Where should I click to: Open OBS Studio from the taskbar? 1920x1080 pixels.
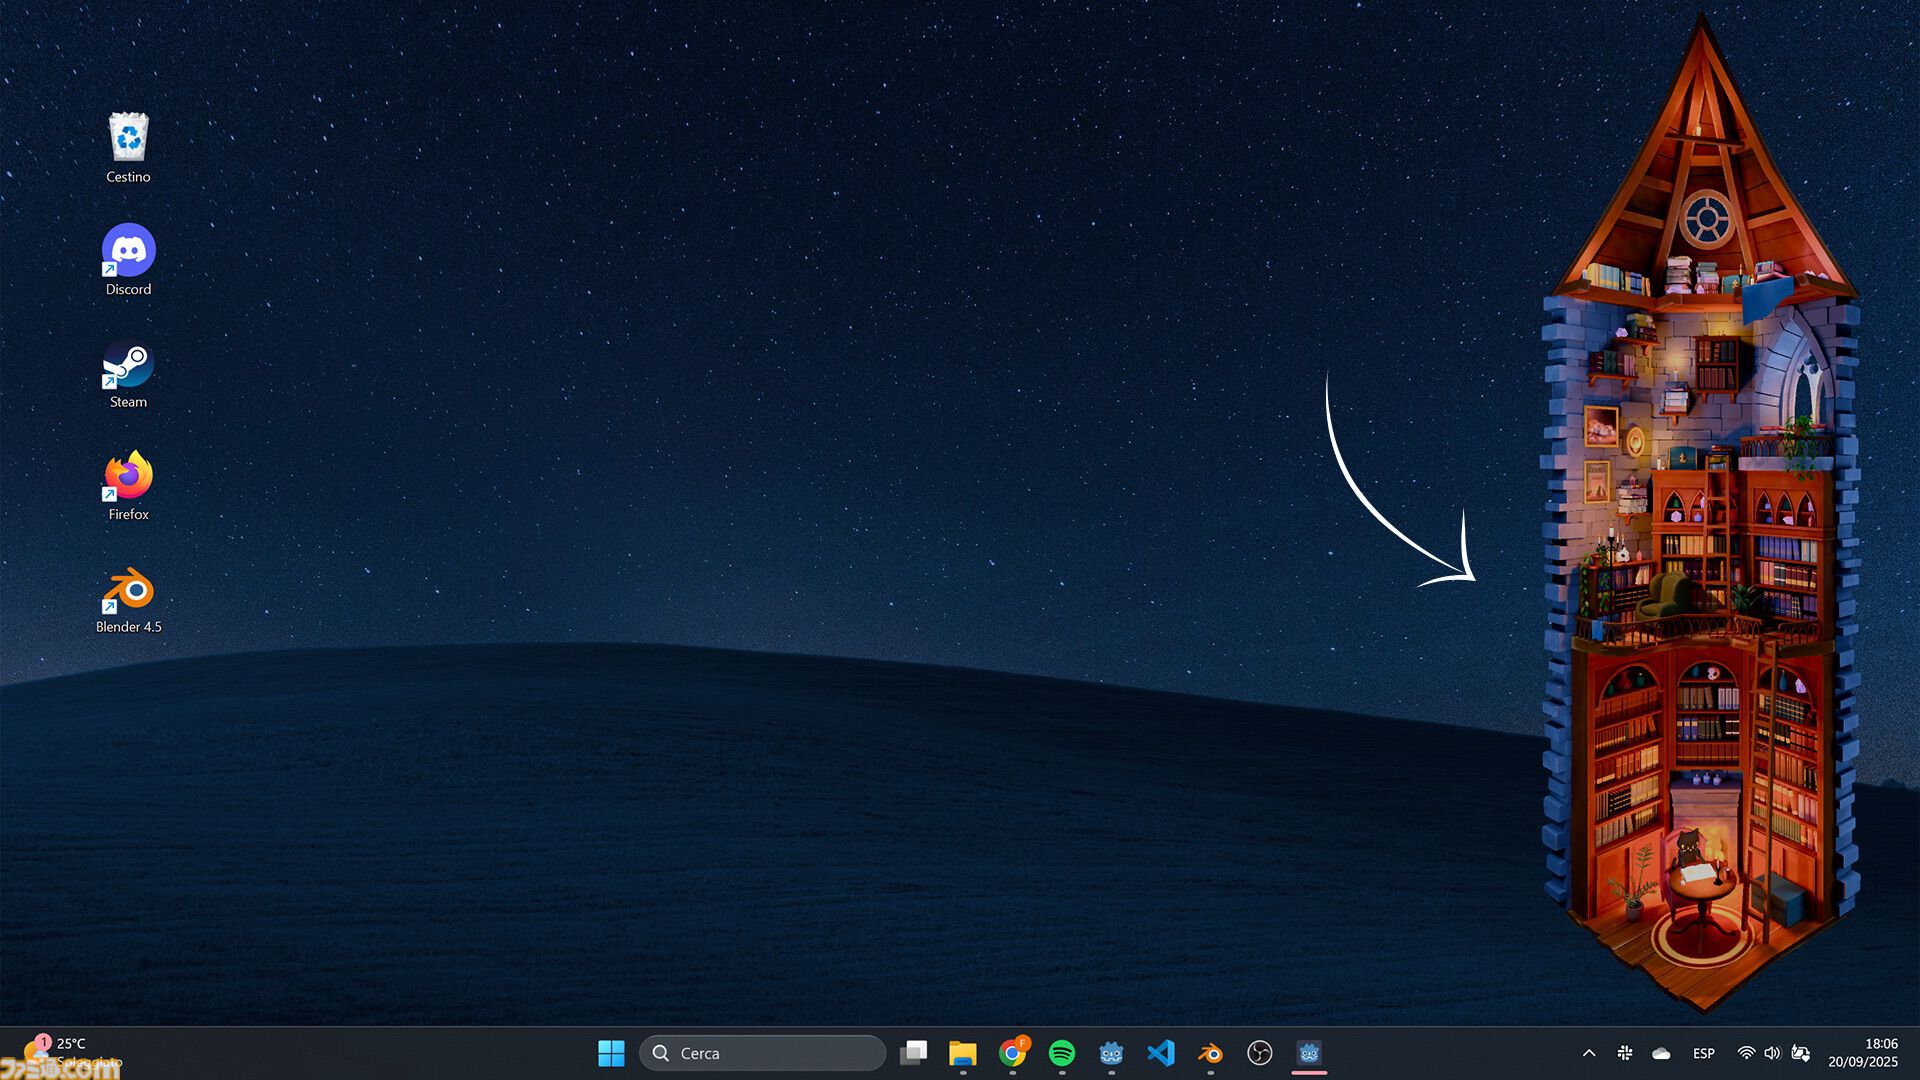[1260, 1053]
